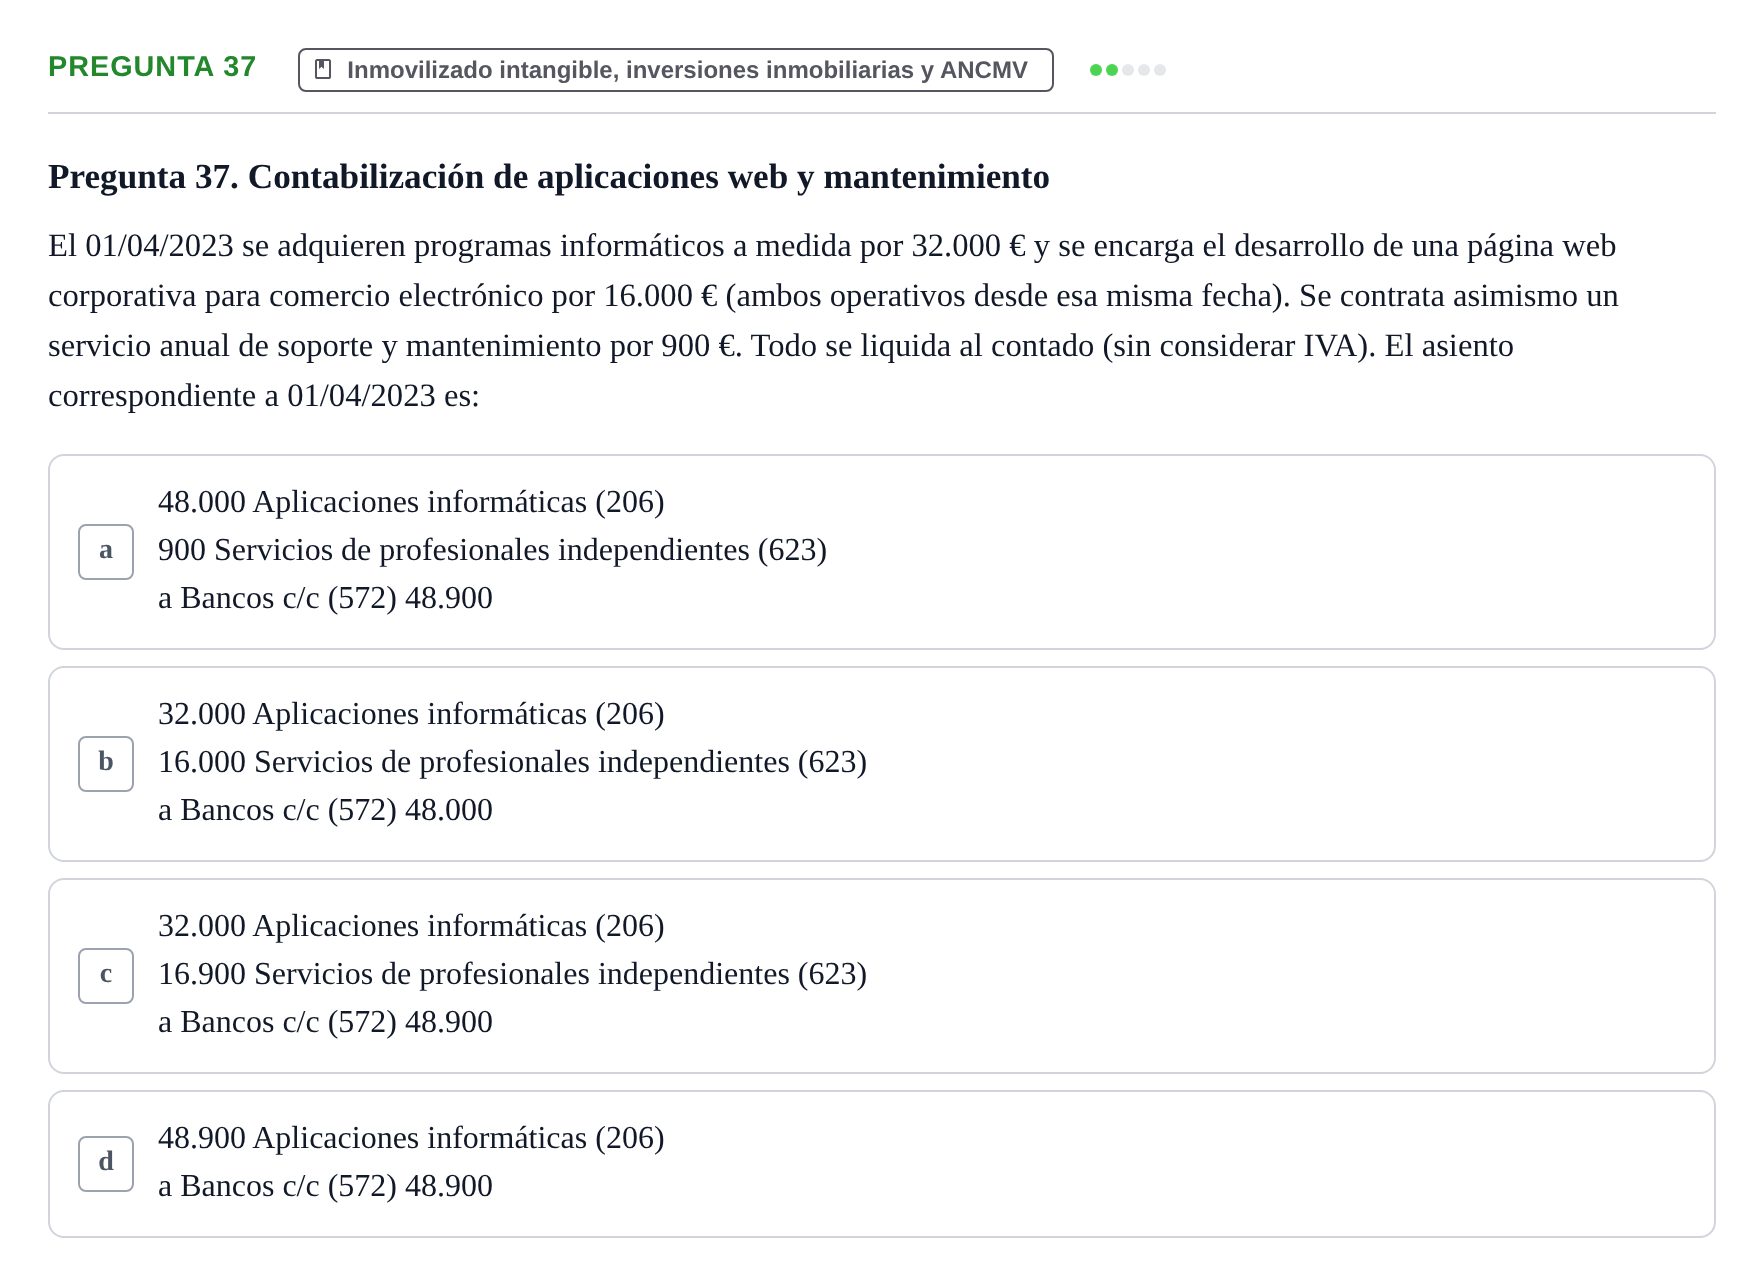Click the PREGUNTA 37 header label
Viewport: 1764px width, 1286px height.
point(152,67)
